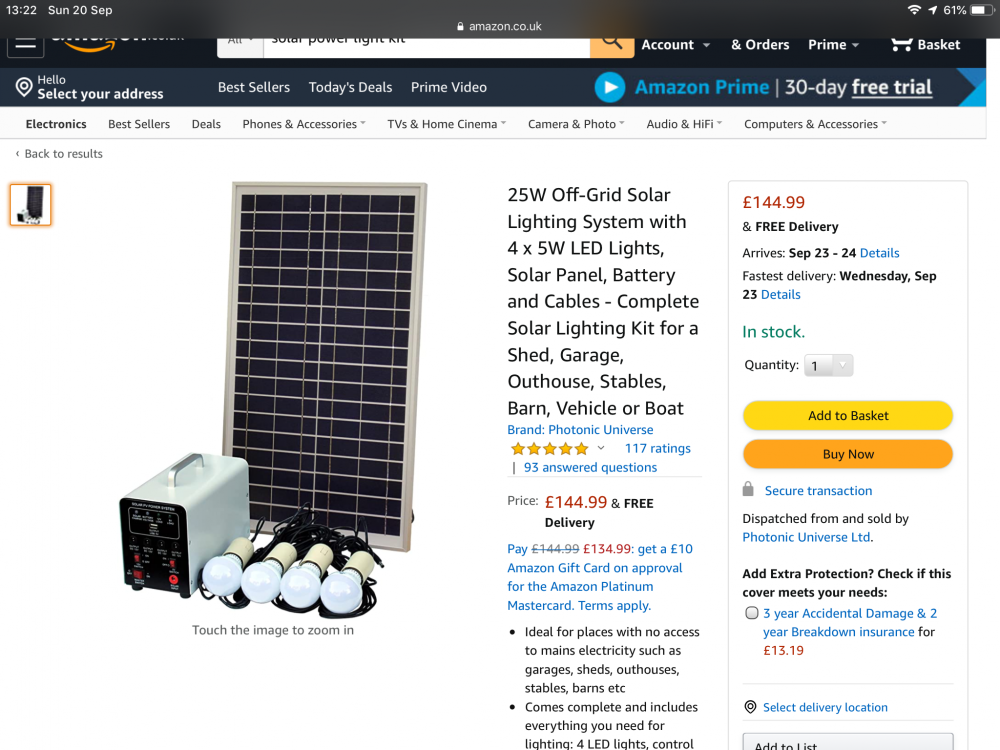Expand the Account dropdown arrow

click(706, 45)
